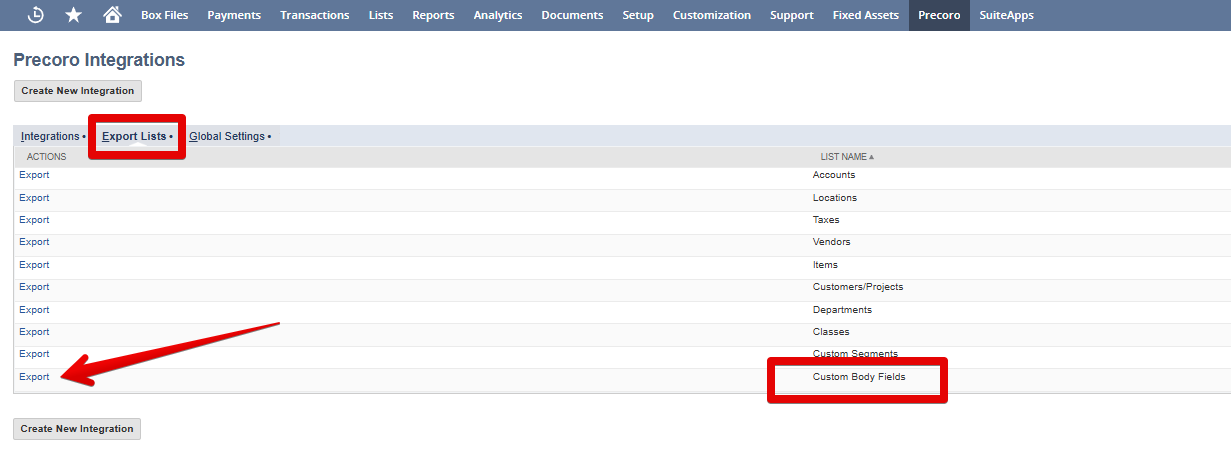Click Export link for Locations
1231x459 pixels.
click(x=34, y=198)
